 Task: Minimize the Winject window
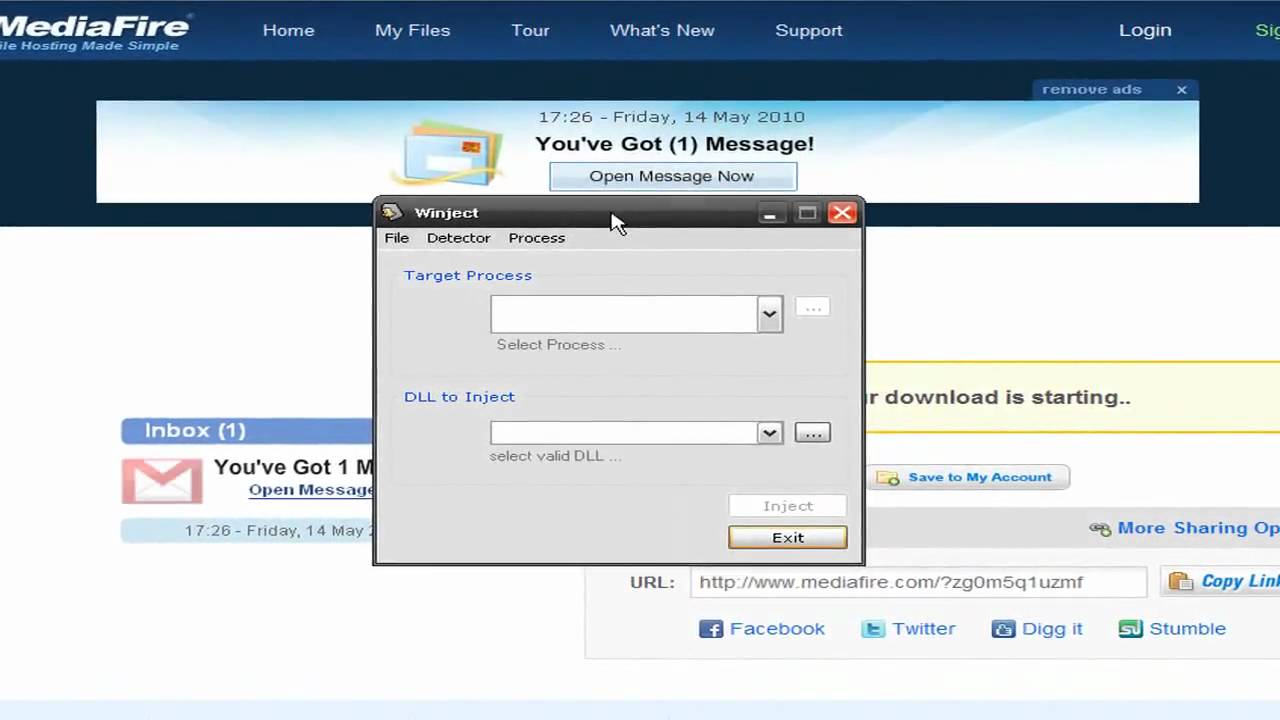(770, 212)
